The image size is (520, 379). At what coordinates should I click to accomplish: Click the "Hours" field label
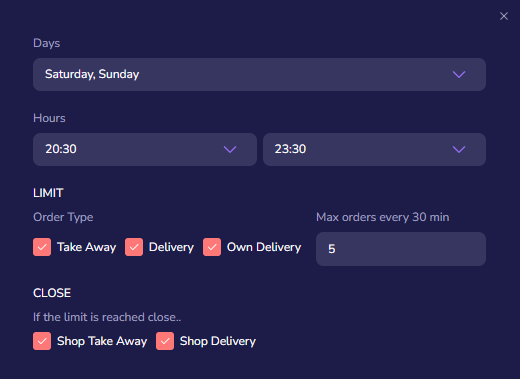click(49, 118)
